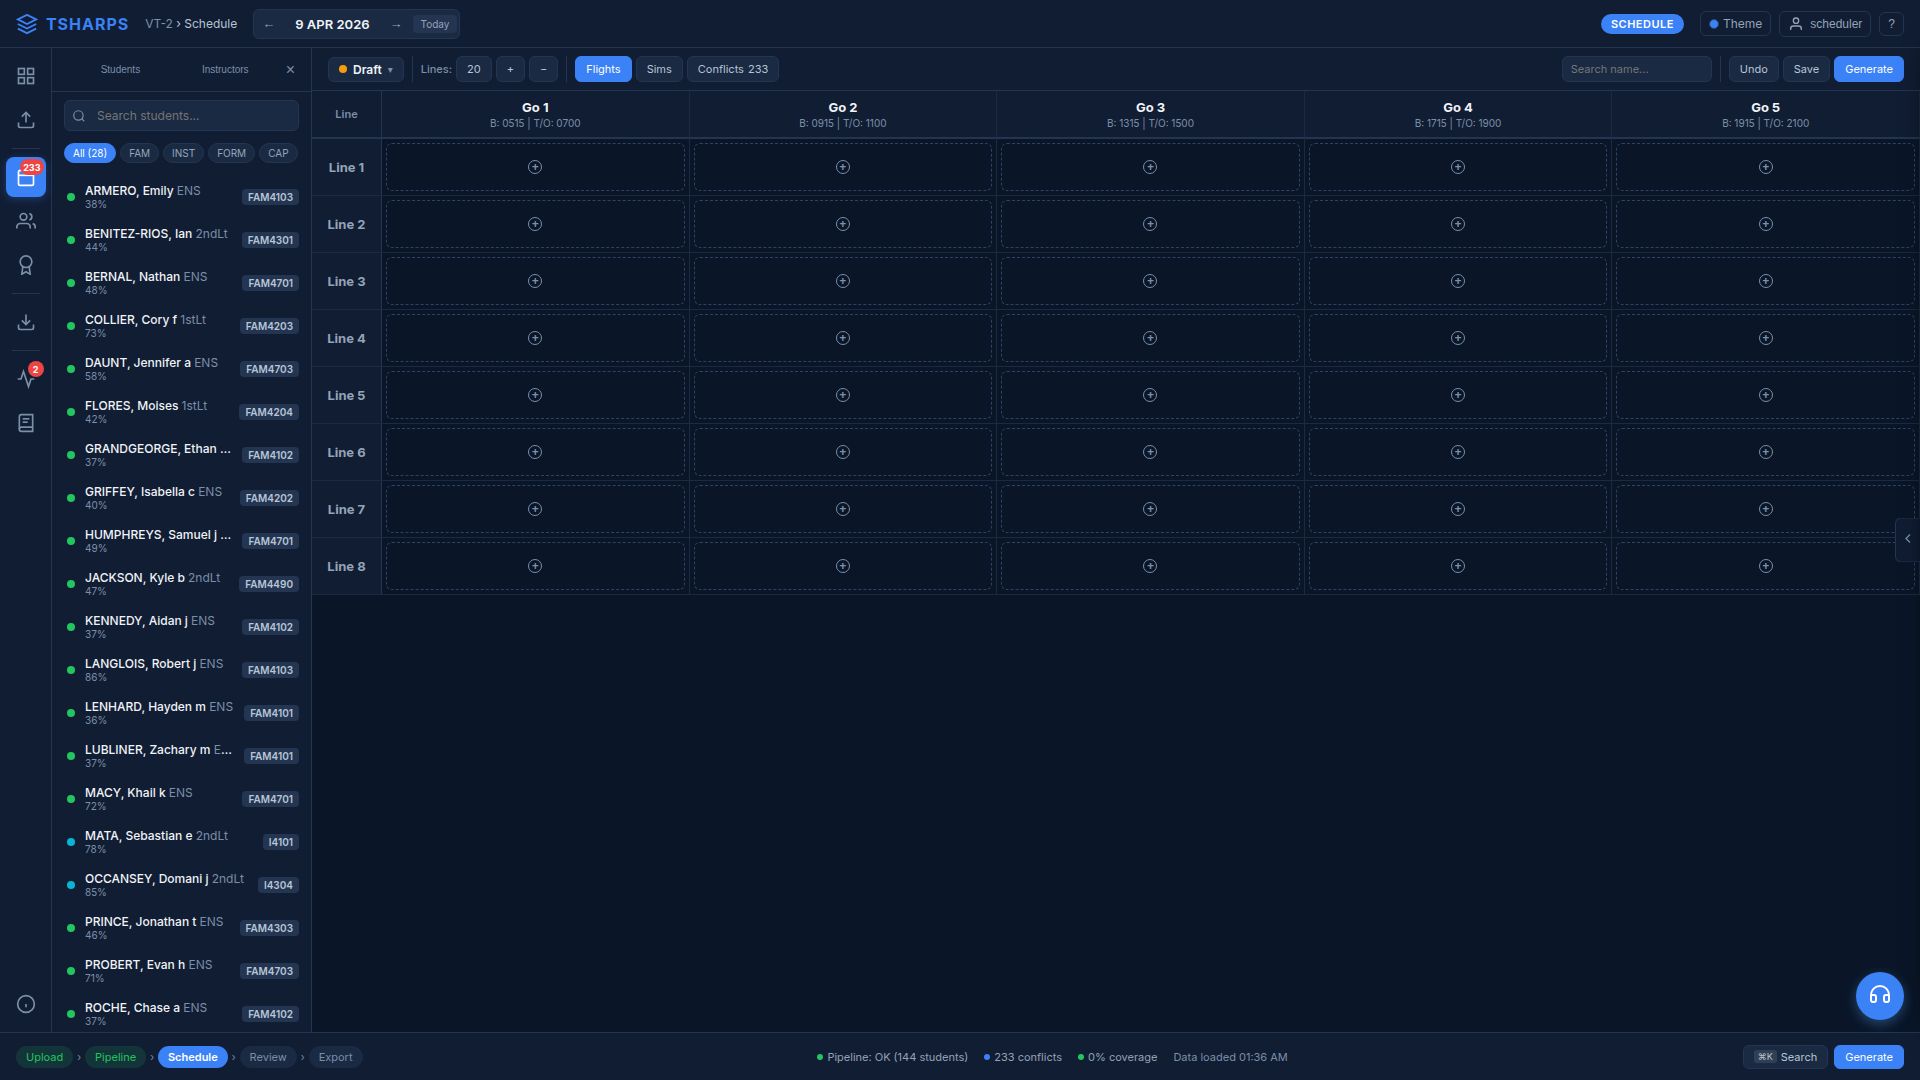The image size is (1920, 1080).
Task: Add flight to Line 5 Go 1
Action: 535,395
